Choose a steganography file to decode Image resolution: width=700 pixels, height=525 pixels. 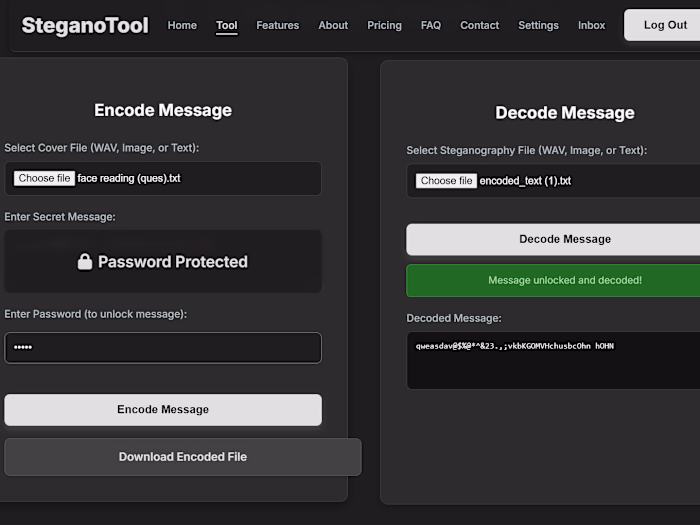446,181
